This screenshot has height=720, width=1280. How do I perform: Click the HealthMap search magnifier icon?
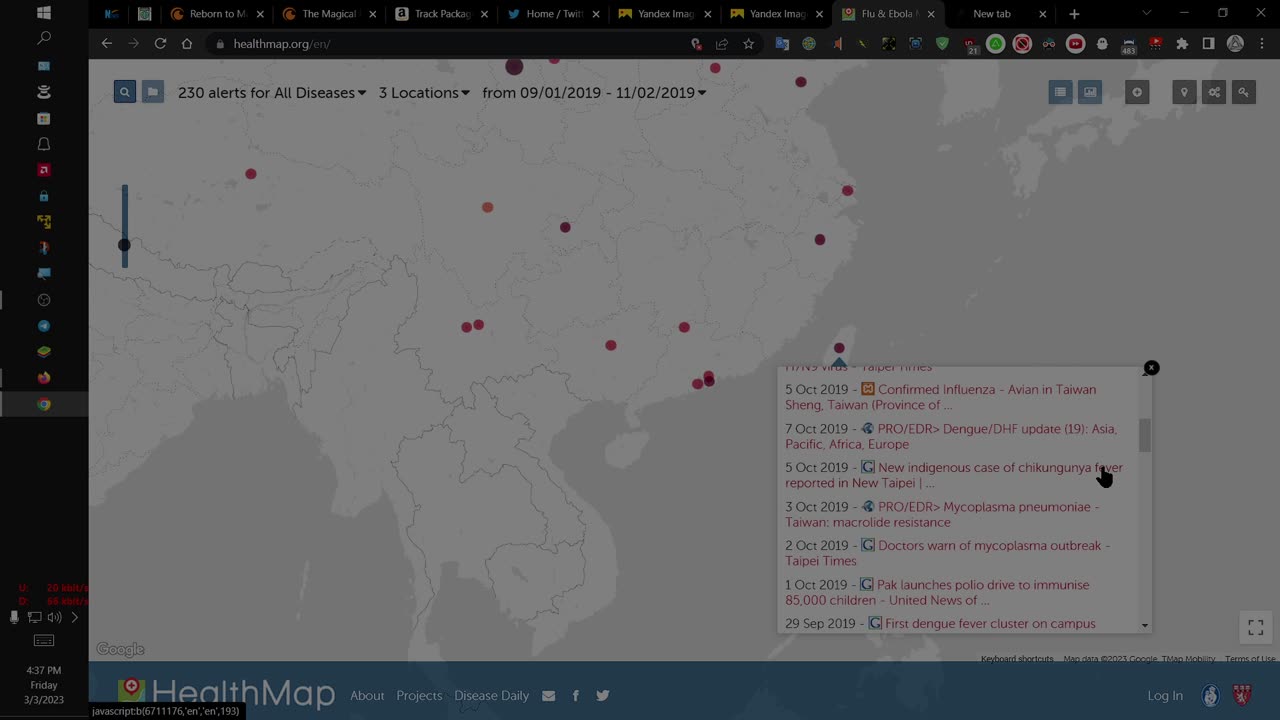(x=125, y=92)
